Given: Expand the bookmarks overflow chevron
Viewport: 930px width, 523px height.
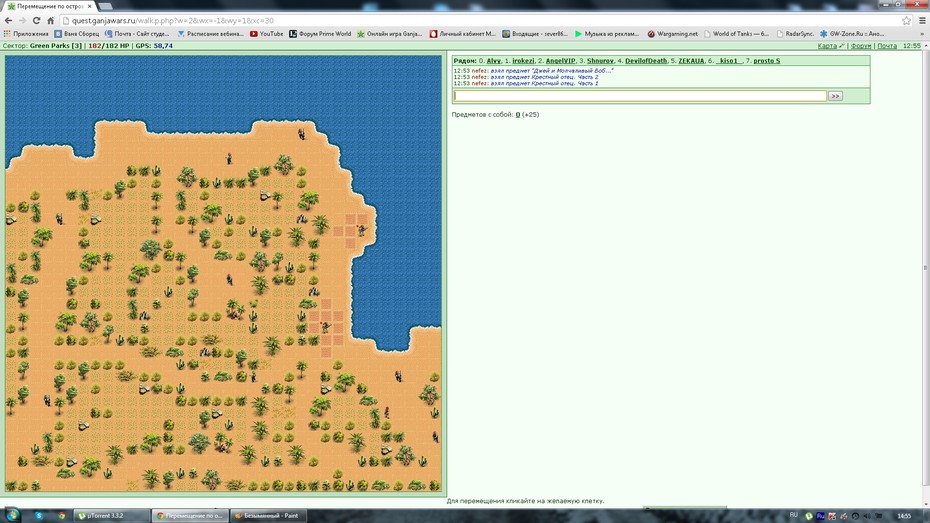Looking at the screenshot, I should tap(922, 34).
